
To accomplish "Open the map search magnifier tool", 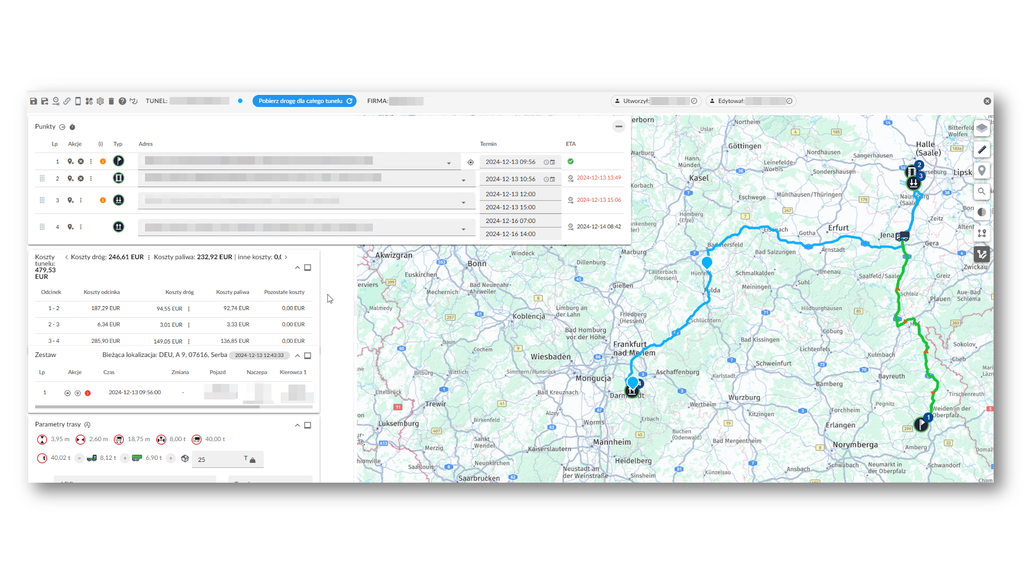I will 982,191.
